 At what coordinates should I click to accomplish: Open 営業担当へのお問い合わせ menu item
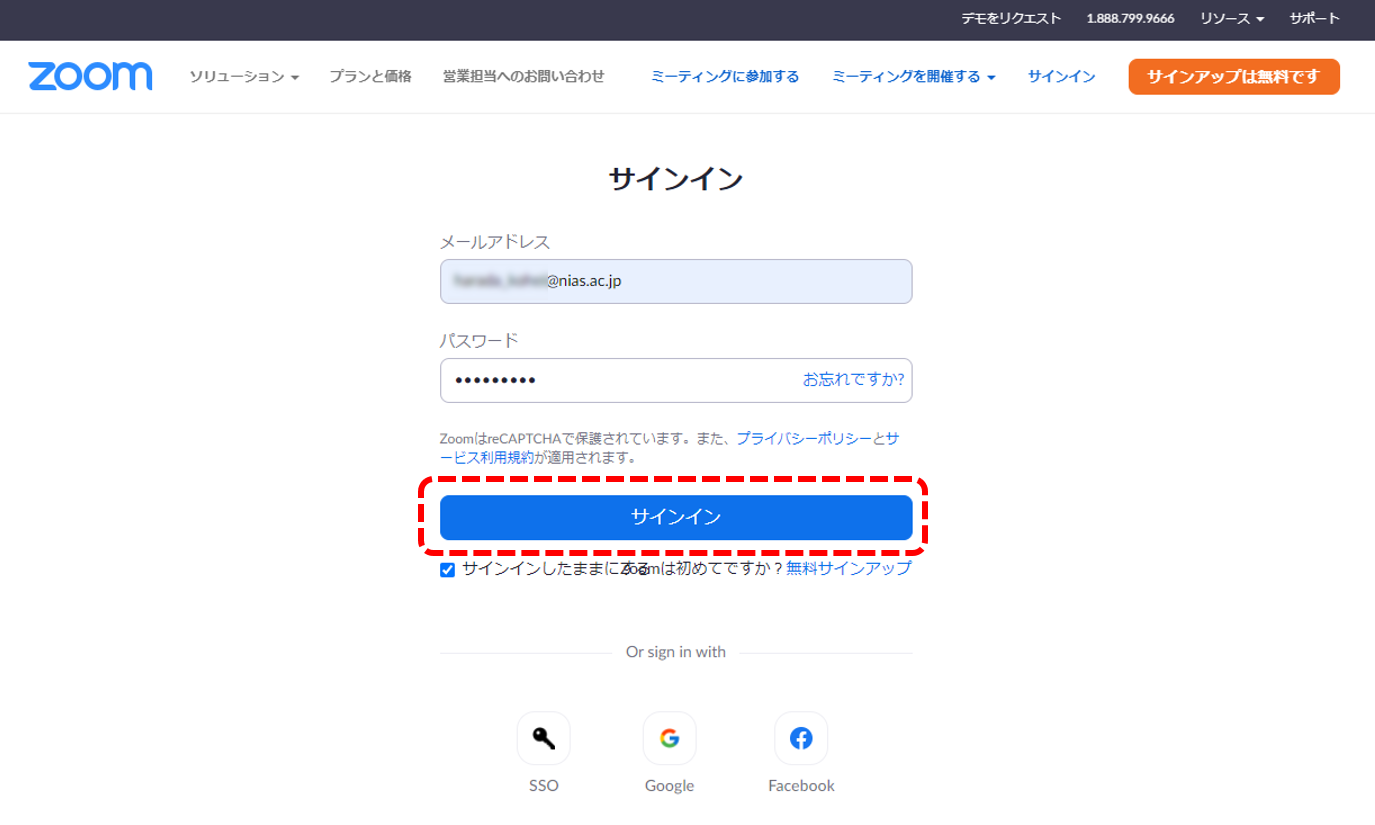(524, 76)
